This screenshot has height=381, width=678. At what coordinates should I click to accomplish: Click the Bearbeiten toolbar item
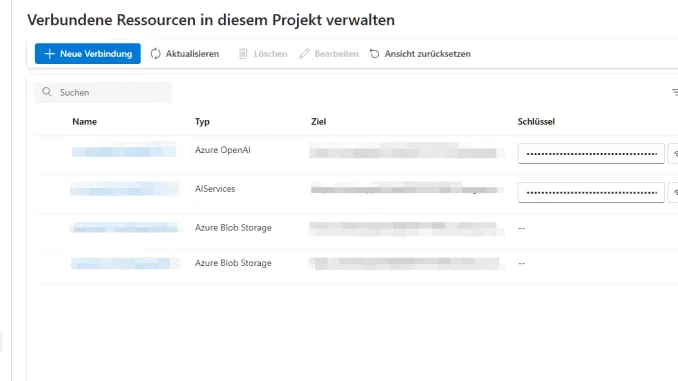pos(329,54)
